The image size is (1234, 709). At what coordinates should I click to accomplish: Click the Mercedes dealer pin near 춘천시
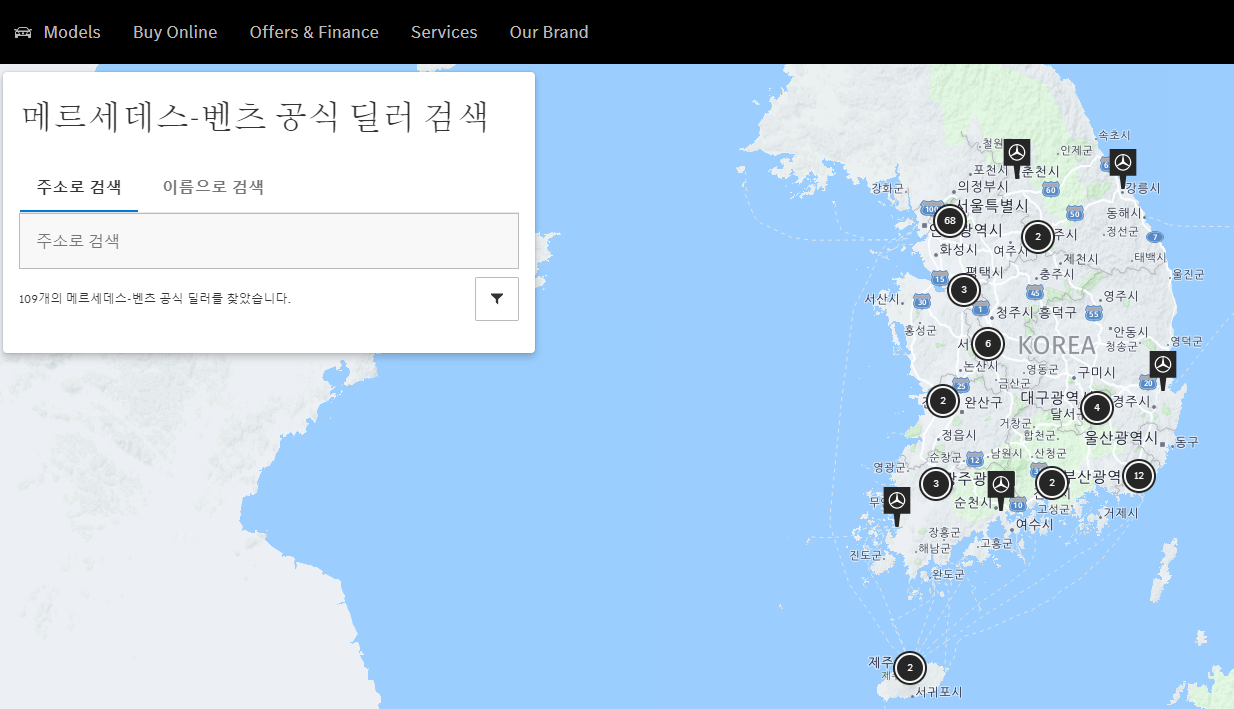[1017, 155]
